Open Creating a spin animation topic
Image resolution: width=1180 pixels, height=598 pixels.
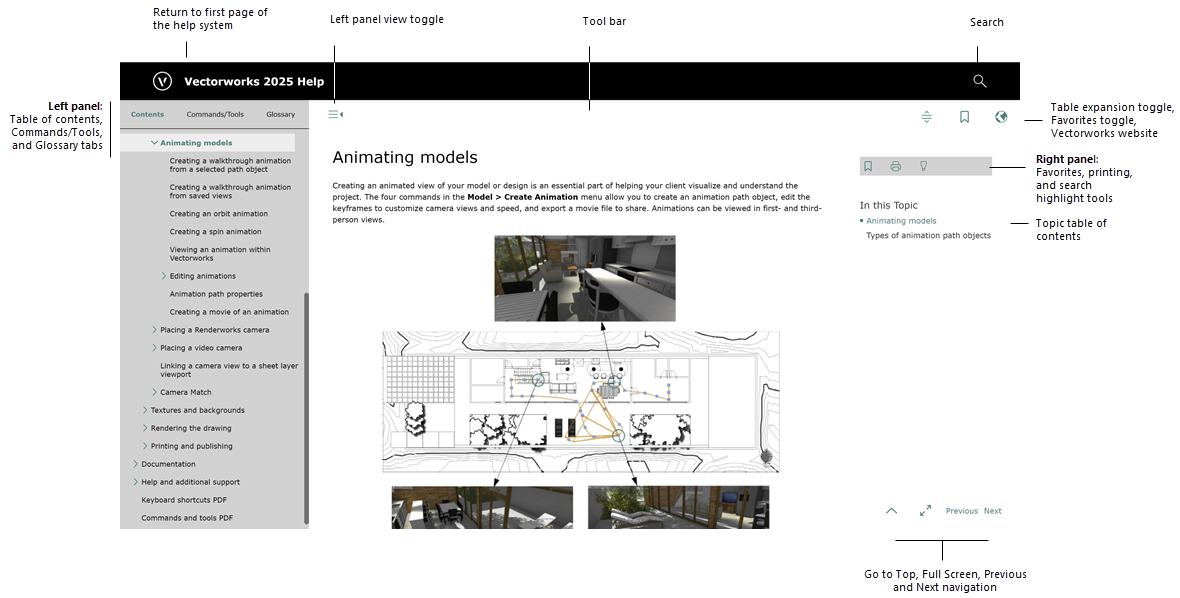(215, 232)
